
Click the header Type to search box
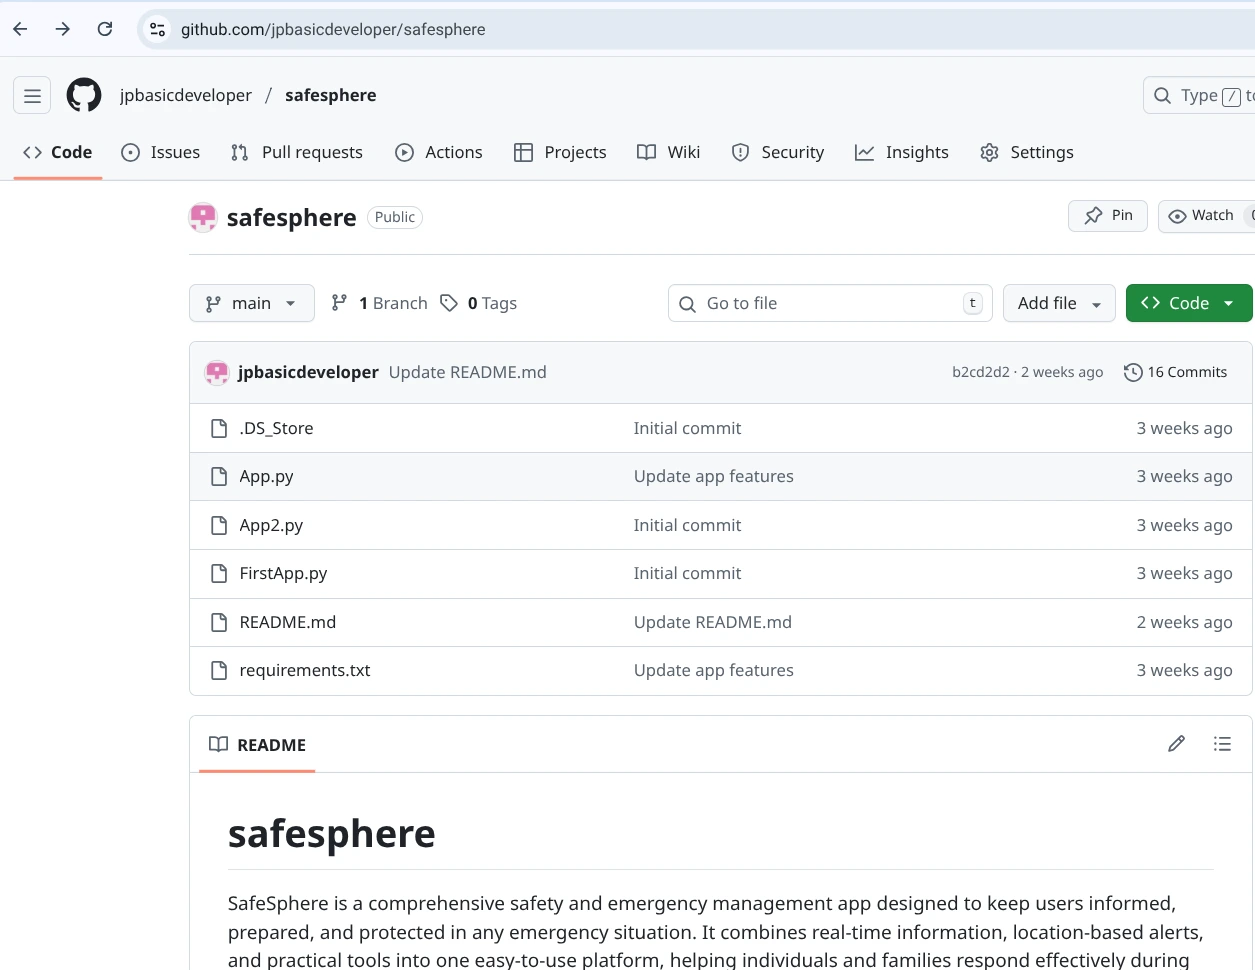tap(1199, 95)
